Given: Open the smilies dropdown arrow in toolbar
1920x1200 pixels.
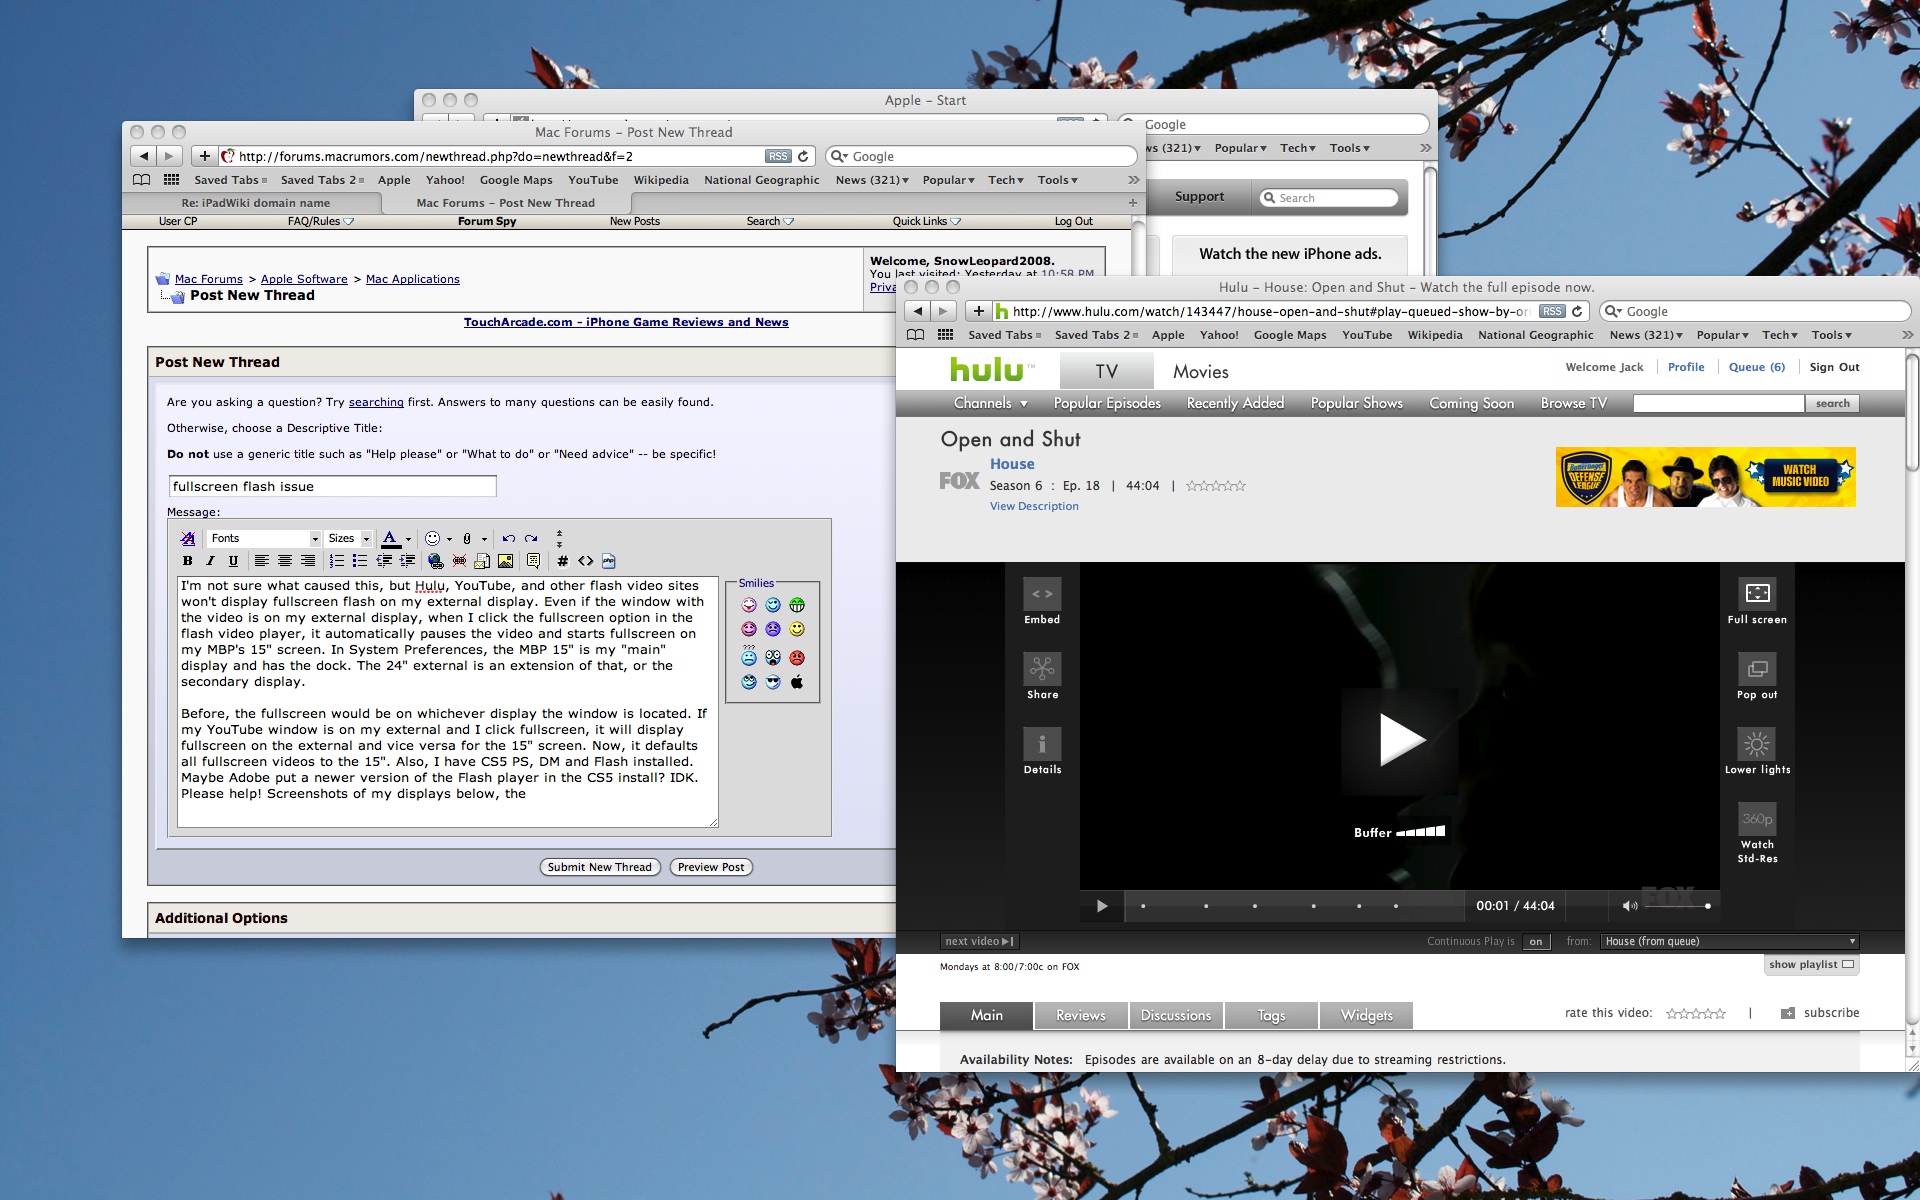Looking at the screenshot, I should click(x=449, y=539).
